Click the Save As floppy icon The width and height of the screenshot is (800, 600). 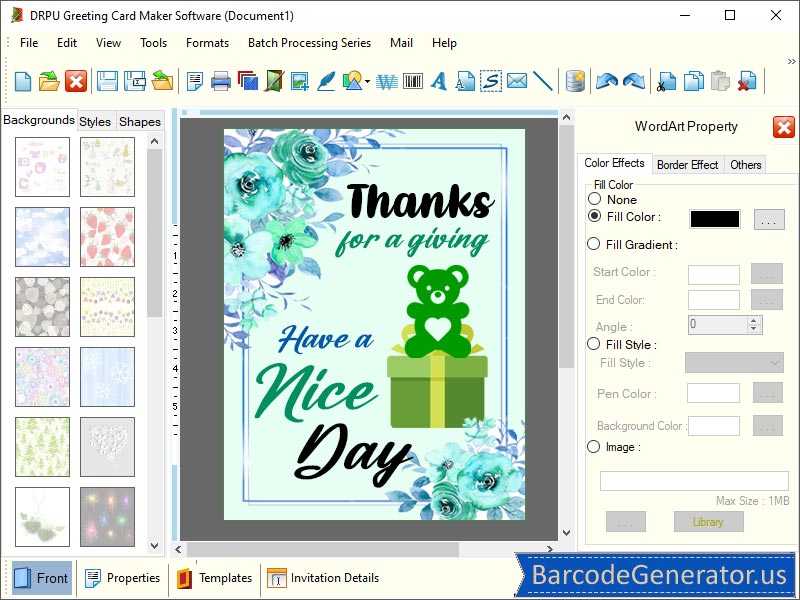coord(135,81)
